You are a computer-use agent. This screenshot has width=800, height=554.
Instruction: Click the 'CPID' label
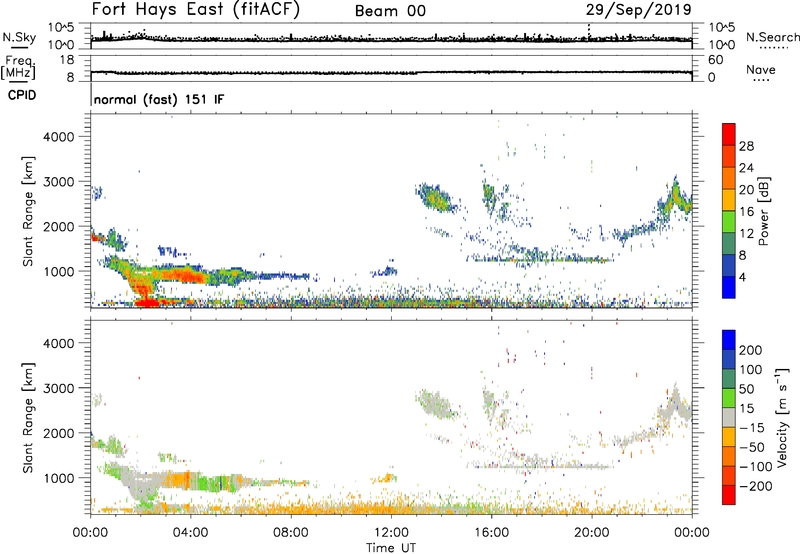(22, 95)
